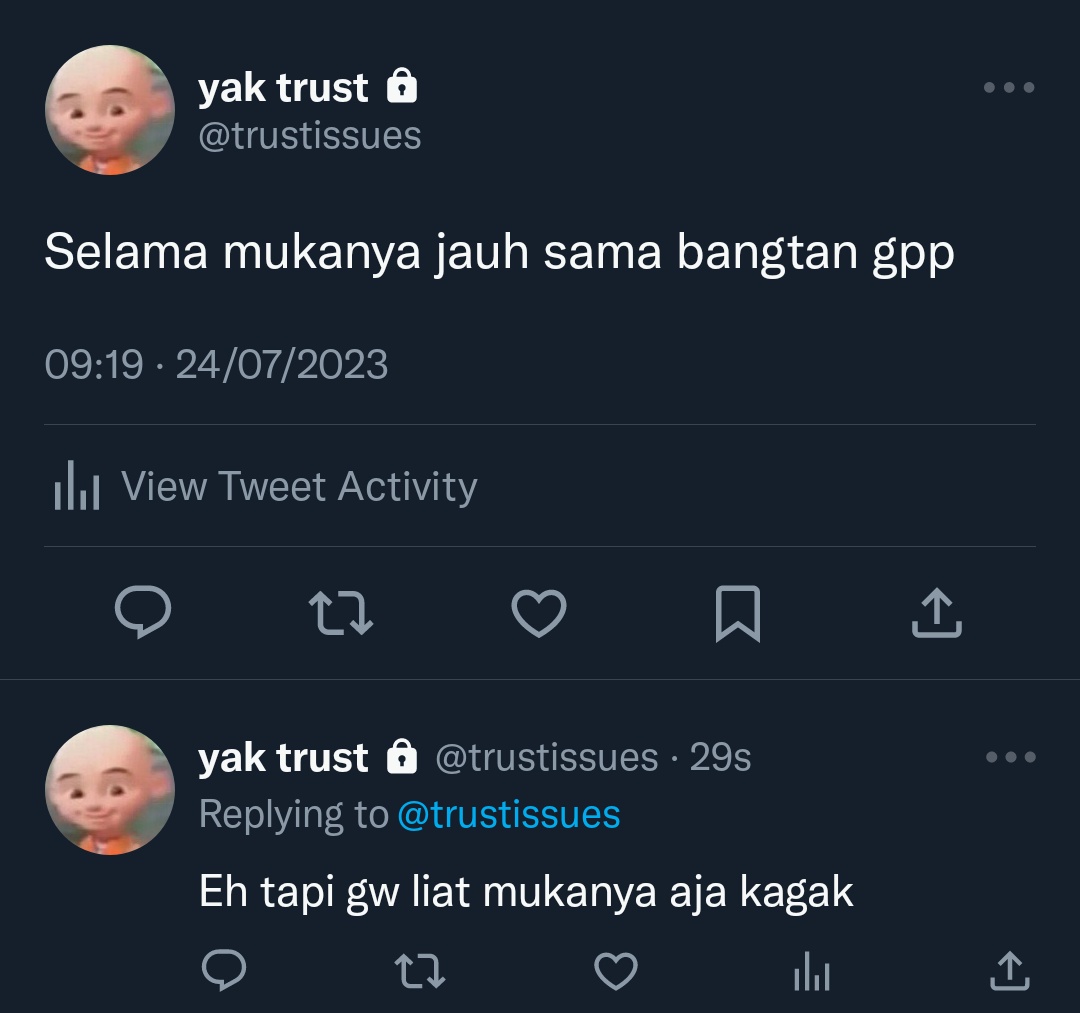Open more options on the main tweet

pos(1009,87)
